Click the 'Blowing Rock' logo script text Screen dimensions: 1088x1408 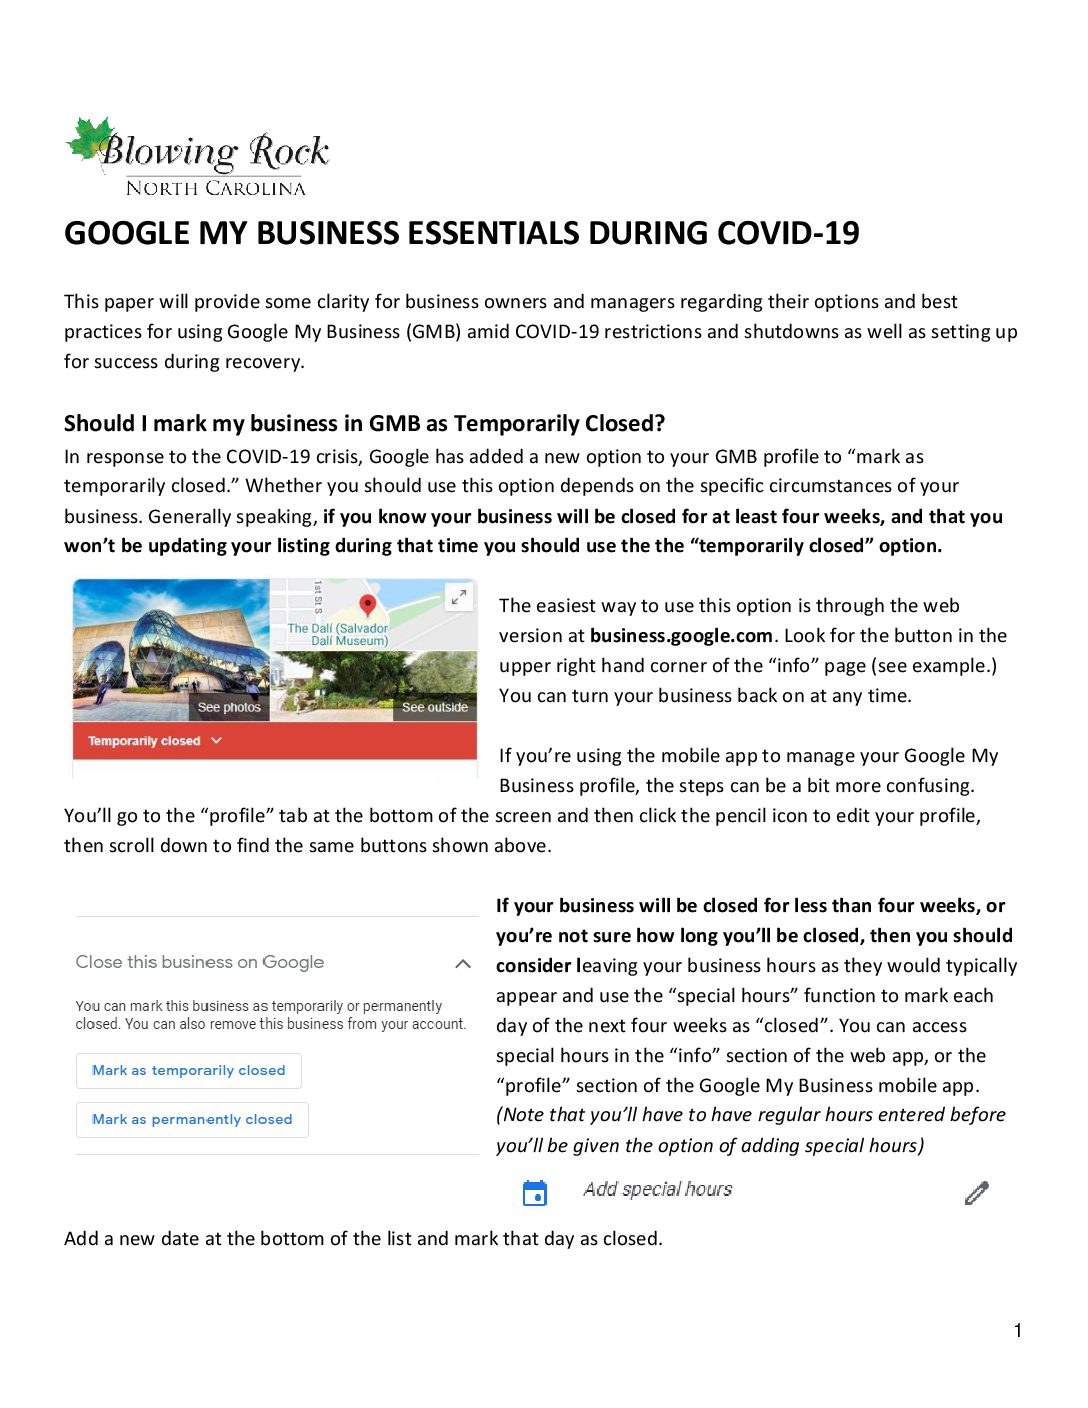click(214, 151)
